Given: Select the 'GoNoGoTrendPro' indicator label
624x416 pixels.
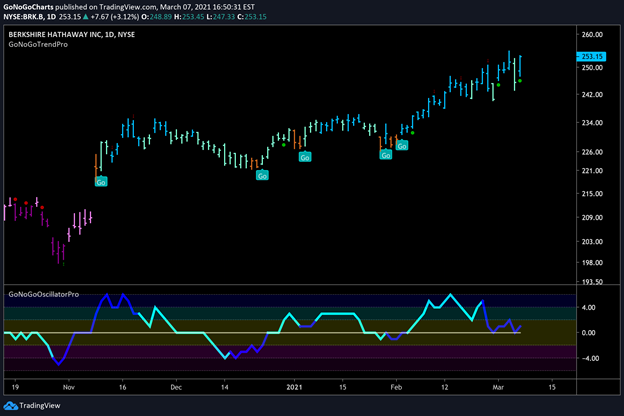Looking at the screenshot, I should coord(38,44).
